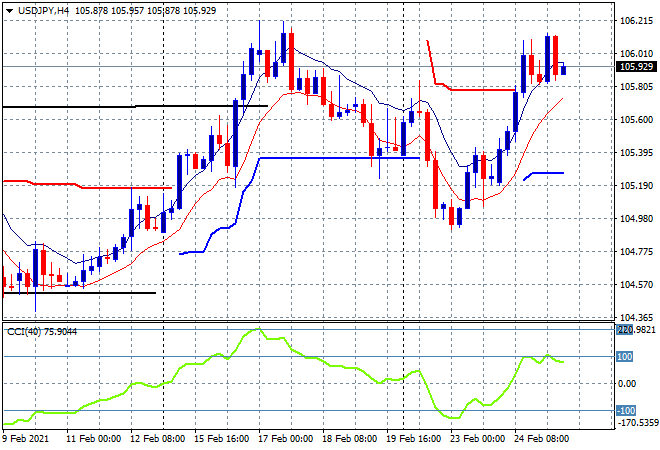Click the 17 Feb 00:00 time label

pos(285,439)
